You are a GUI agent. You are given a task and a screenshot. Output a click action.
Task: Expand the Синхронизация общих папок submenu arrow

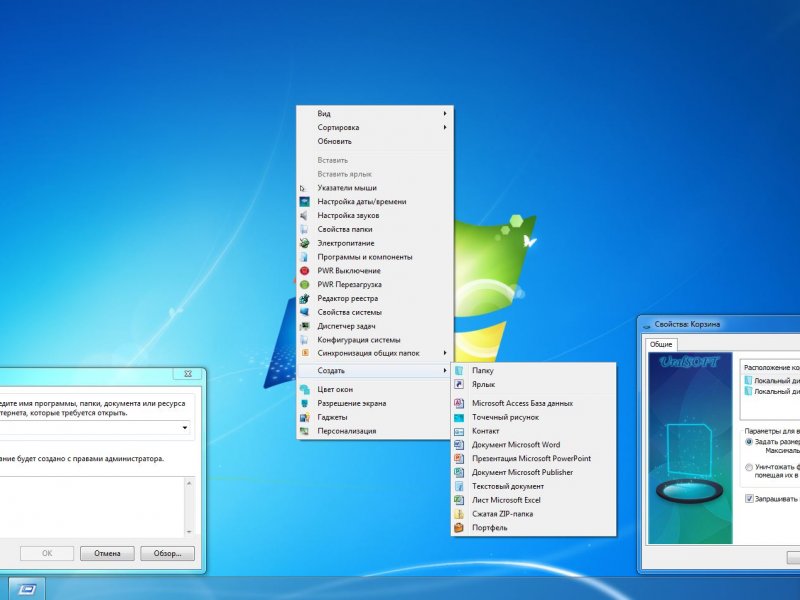tap(445, 353)
